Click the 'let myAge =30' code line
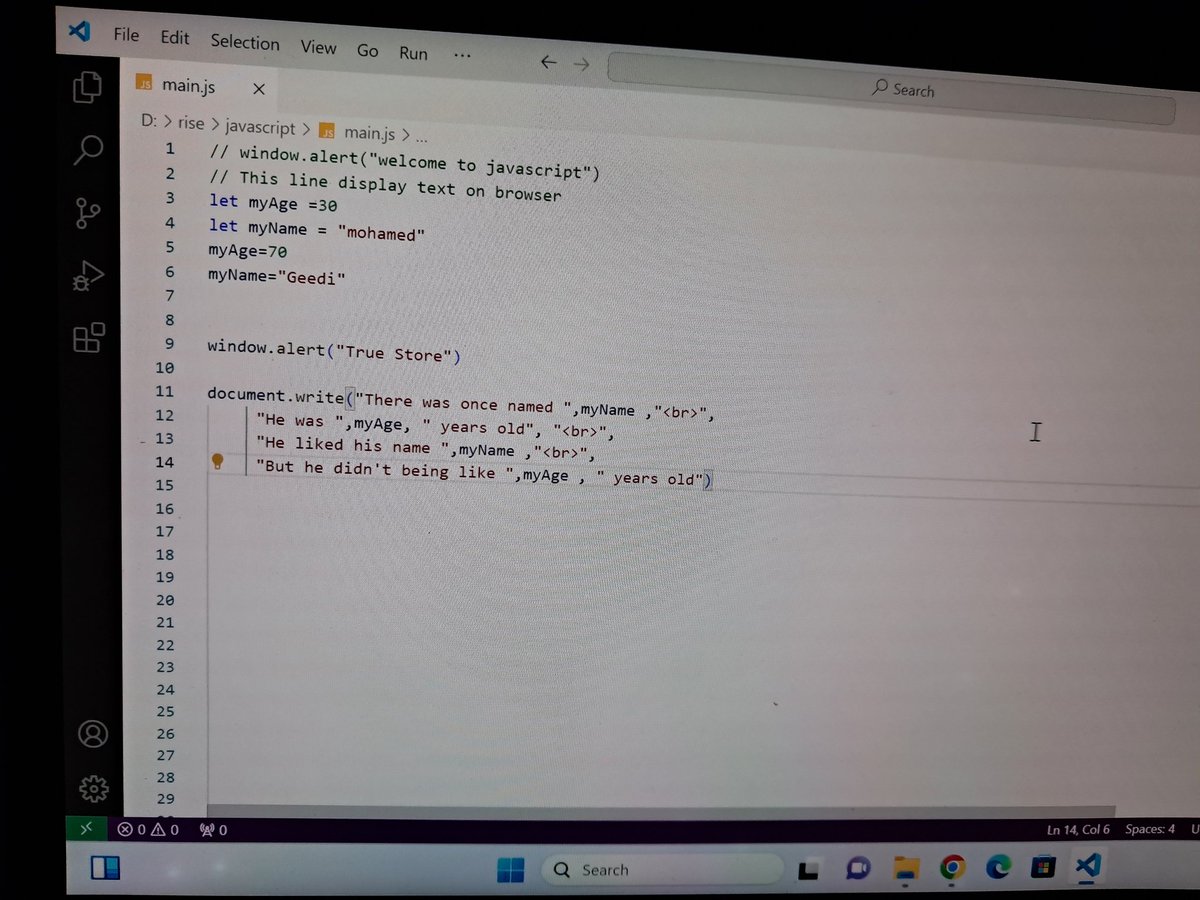1200x900 pixels. click(273, 204)
